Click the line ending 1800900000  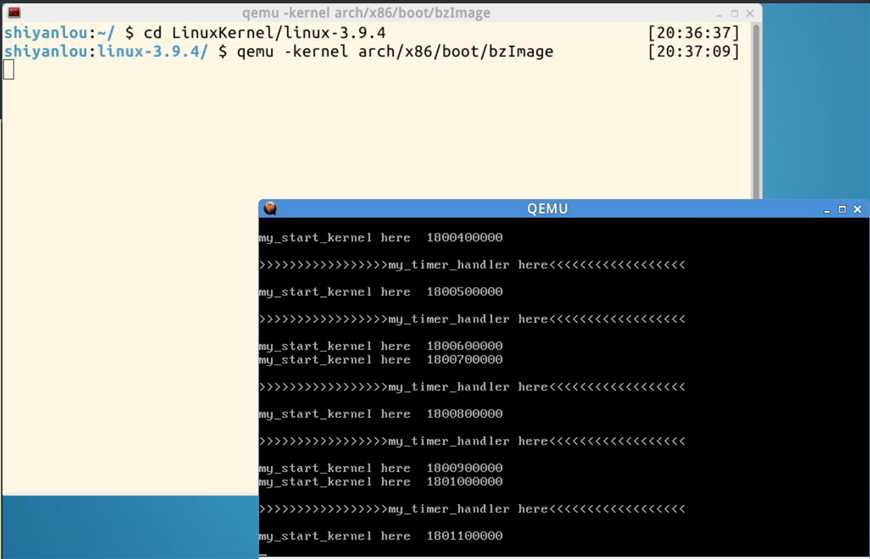381,468
